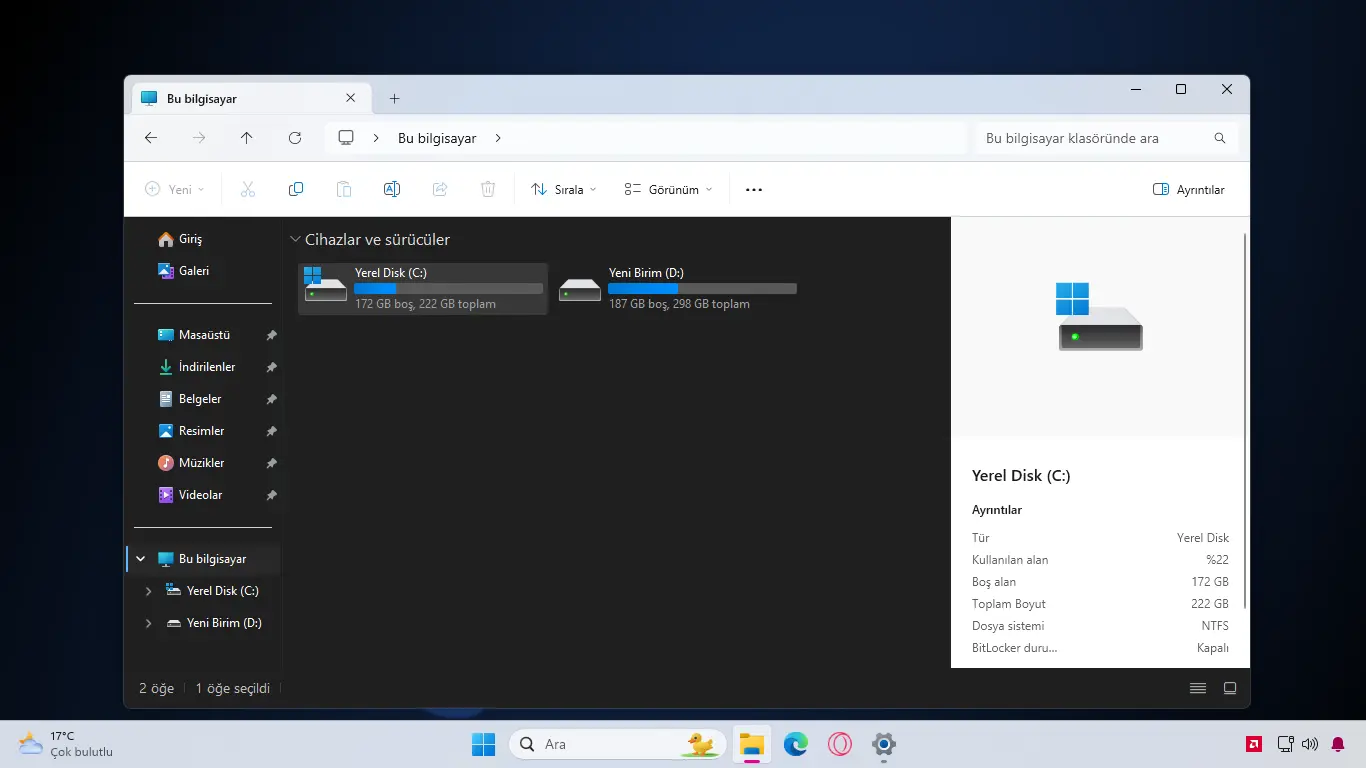Image resolution: width=1366 pixels, height=768 pixels.
Task: Click the details pane scrollbar
Action: click(x=1245, y=421)
